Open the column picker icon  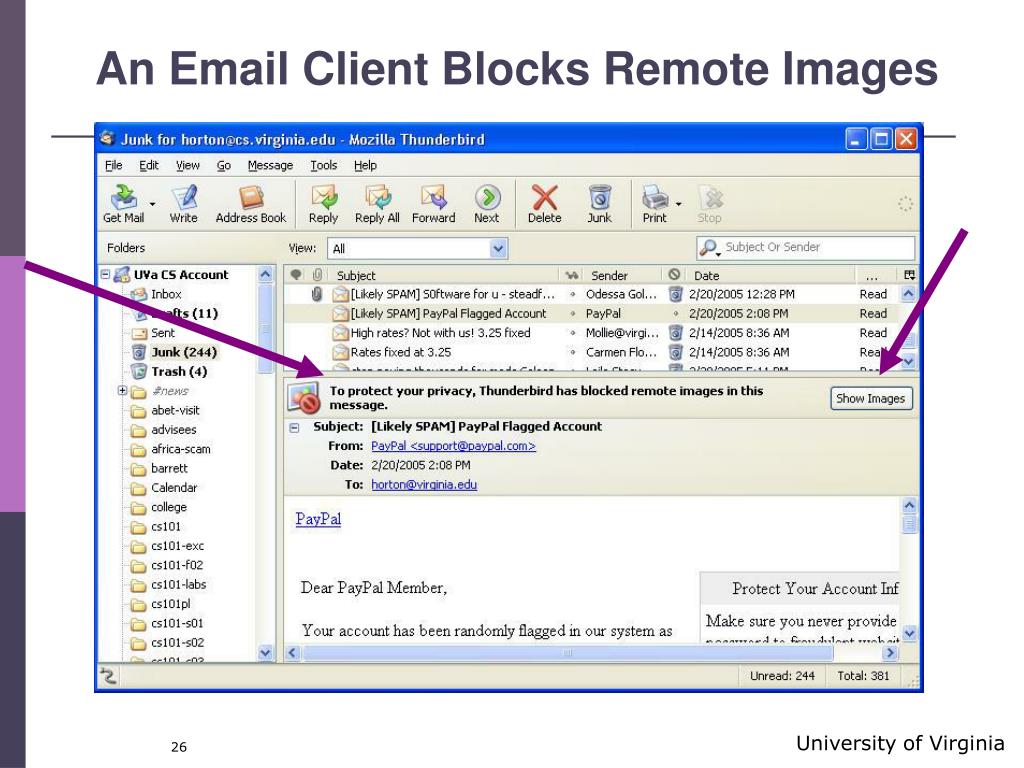[909, 275]
